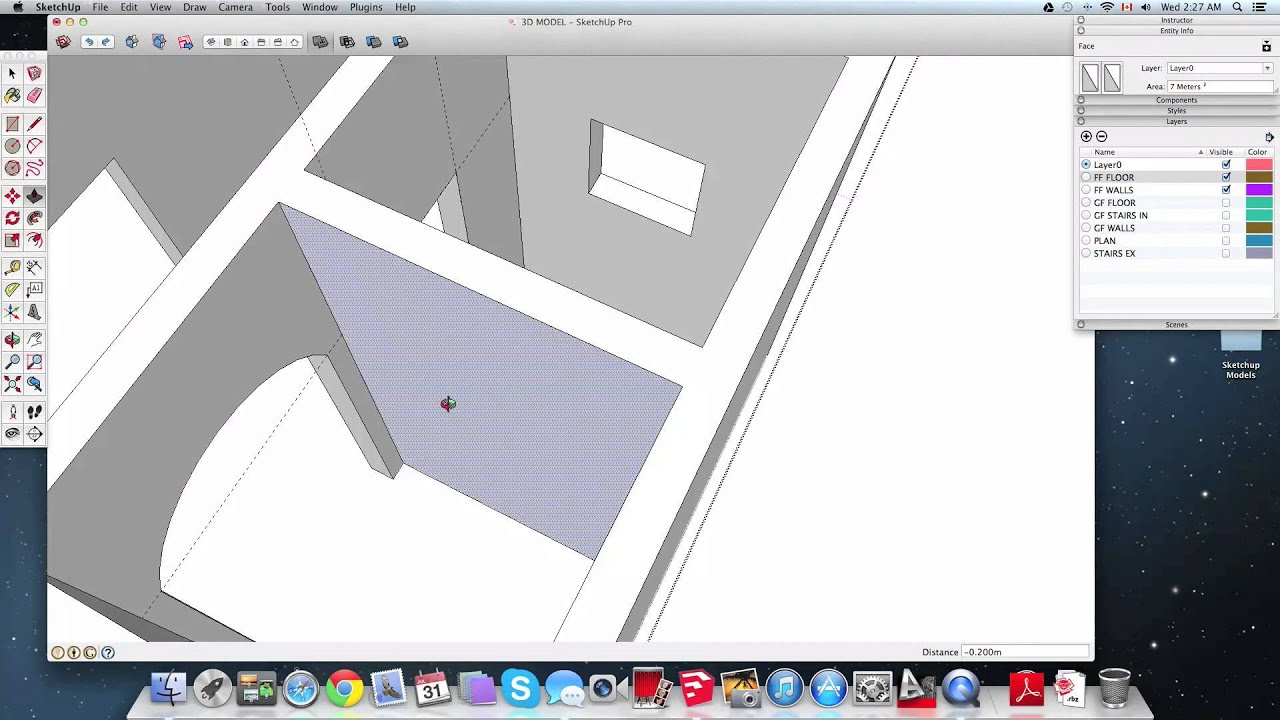Change PLAN blue color swatch
The height and width of the screenshot is (720, 1280).
[1259, 241]
